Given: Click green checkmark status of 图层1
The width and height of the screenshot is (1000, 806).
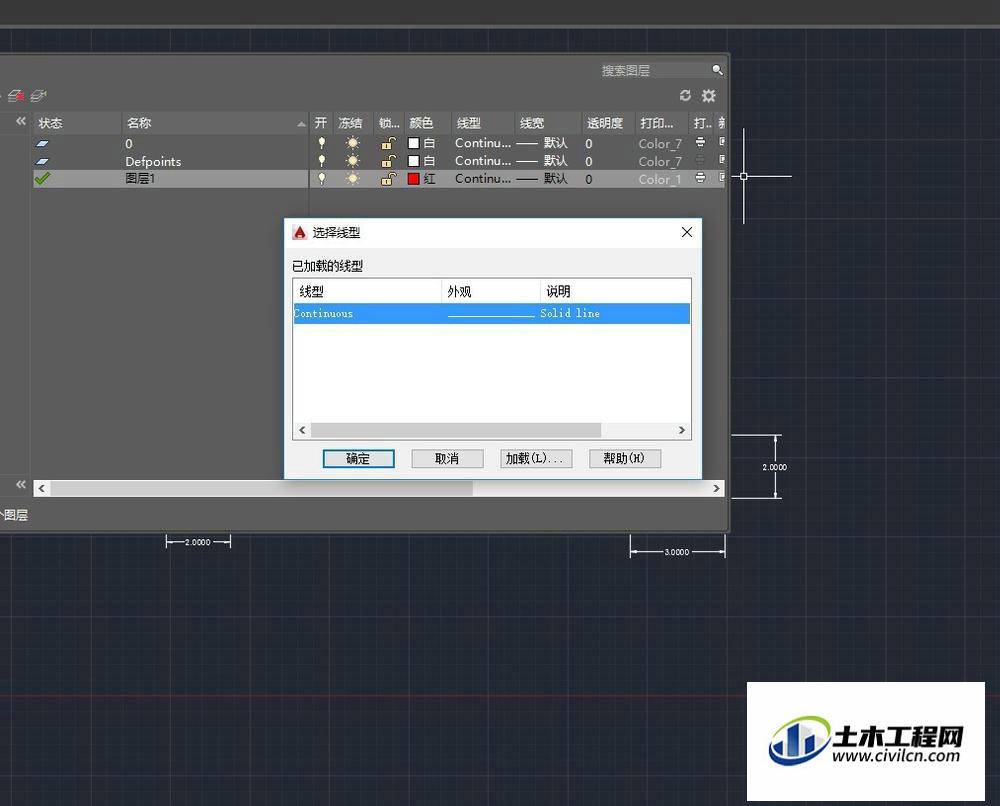Looking at the screenshot, I should (x=42, y=179).
